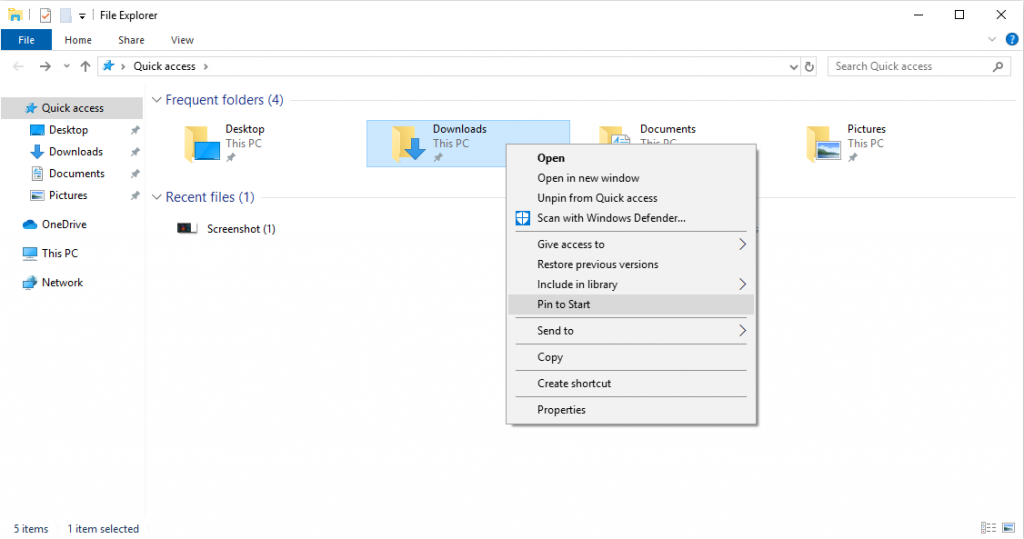Click the Recent files (1) heading

pos(210,197)
